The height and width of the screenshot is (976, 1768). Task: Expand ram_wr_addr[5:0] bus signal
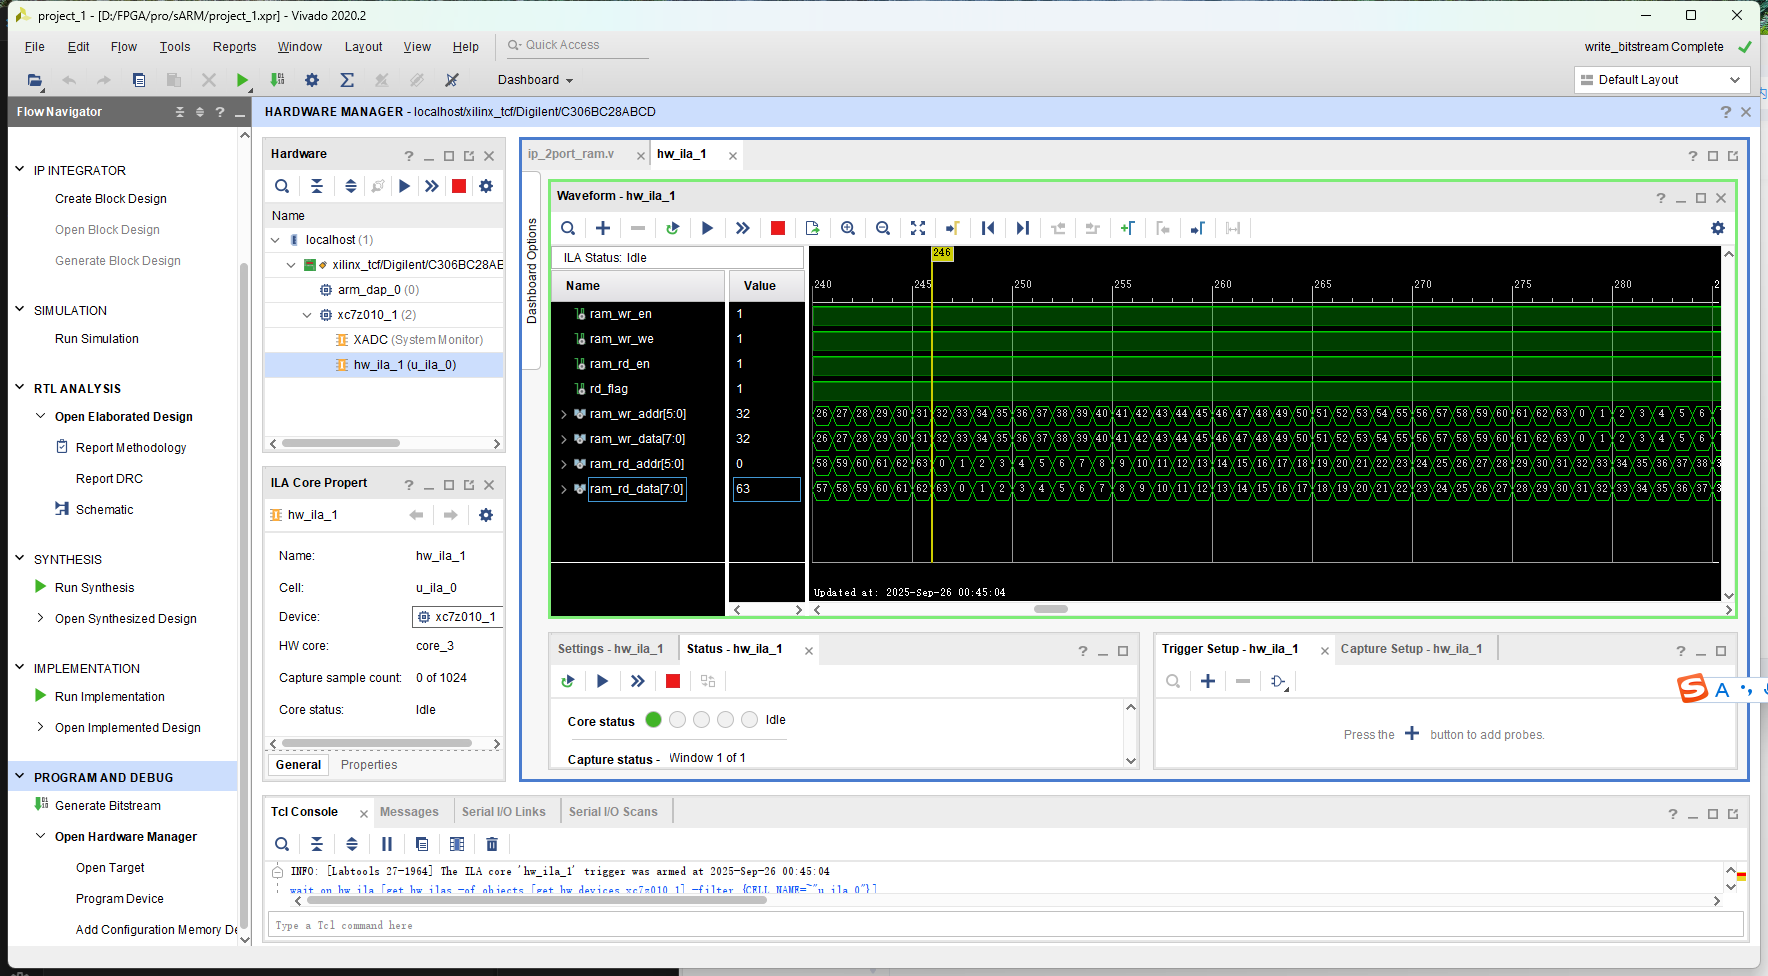[564, 414]
